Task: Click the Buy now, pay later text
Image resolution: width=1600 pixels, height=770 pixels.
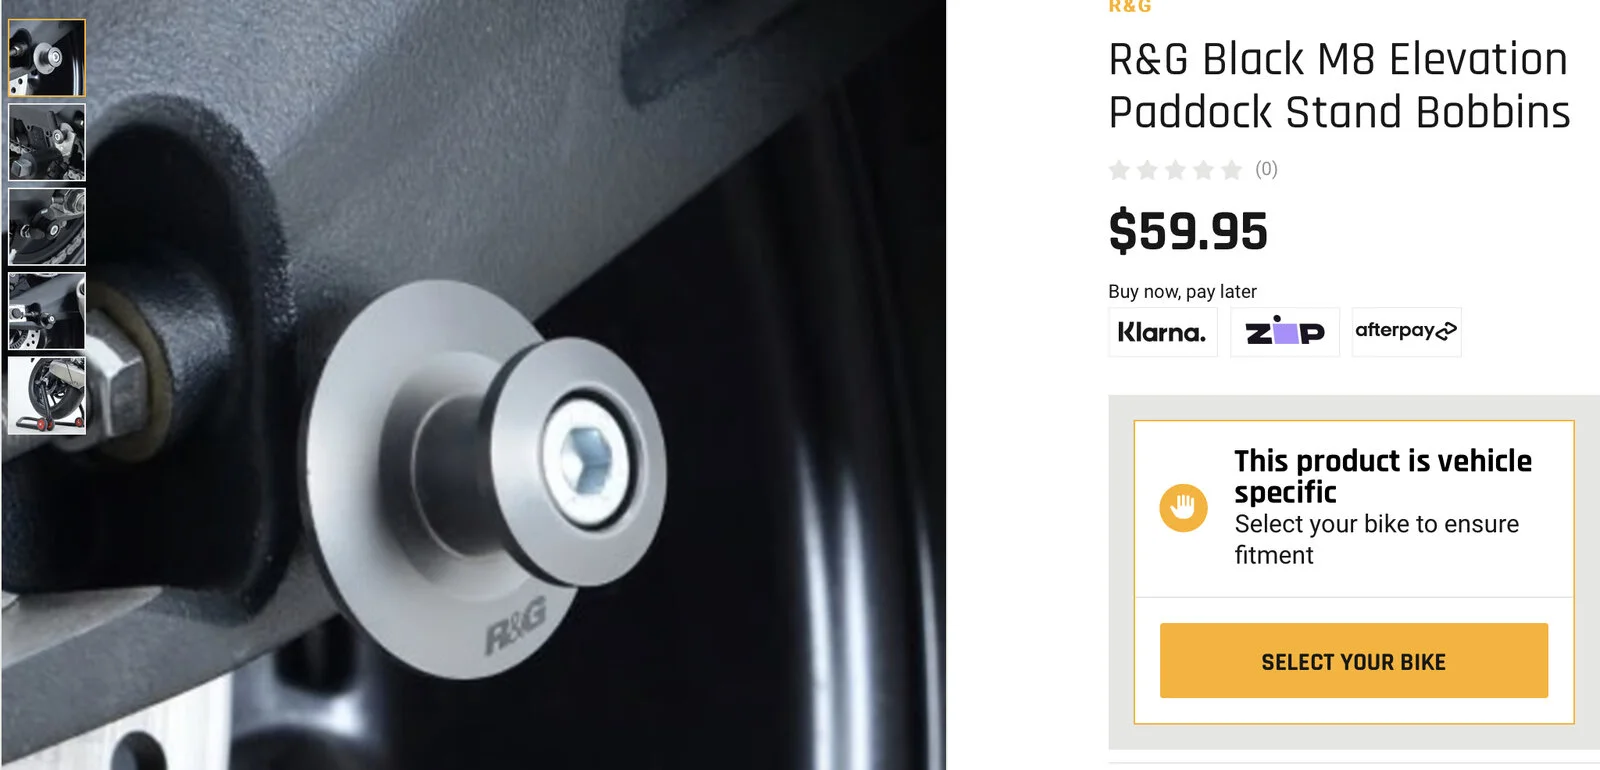Action: tap(1182, 291)
